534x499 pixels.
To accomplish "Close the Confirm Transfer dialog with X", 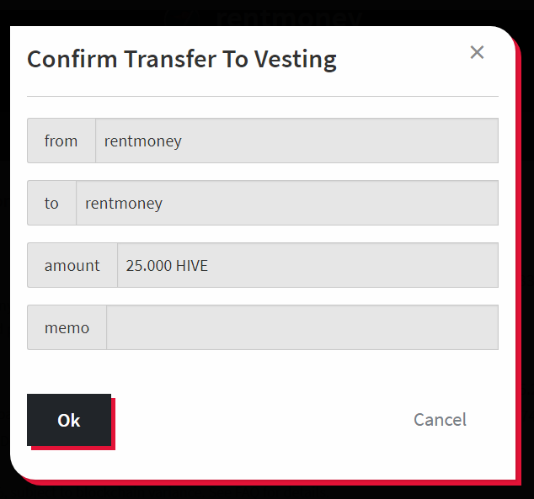I will [x=477, y=52].
